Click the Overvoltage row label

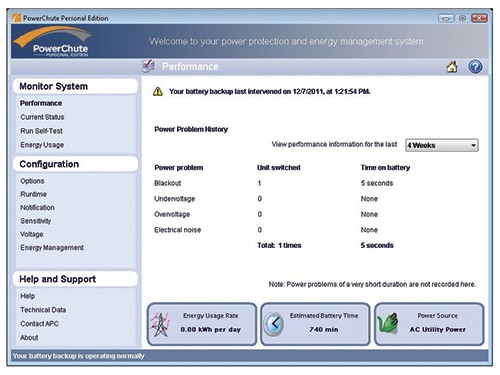(172, 214)
